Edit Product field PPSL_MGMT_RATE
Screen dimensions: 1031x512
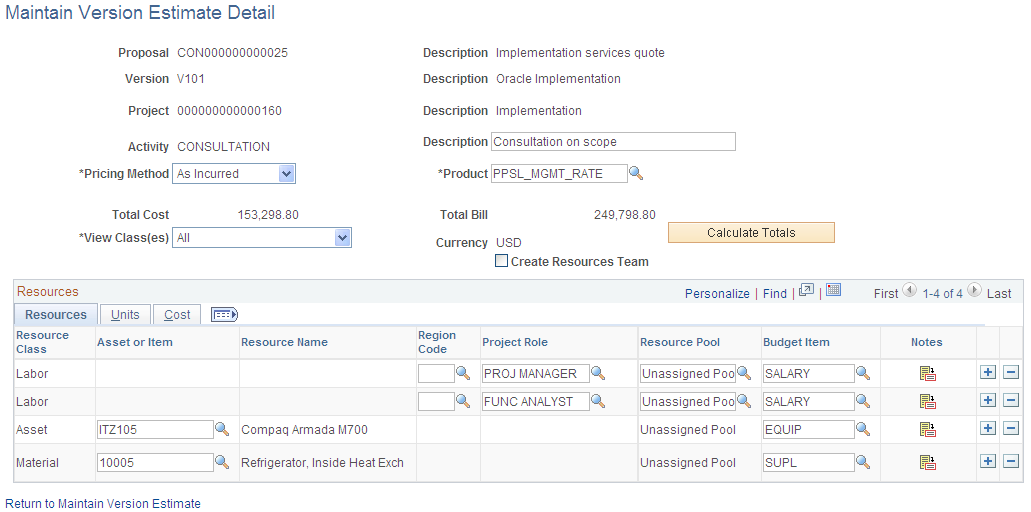coord(559,174)
